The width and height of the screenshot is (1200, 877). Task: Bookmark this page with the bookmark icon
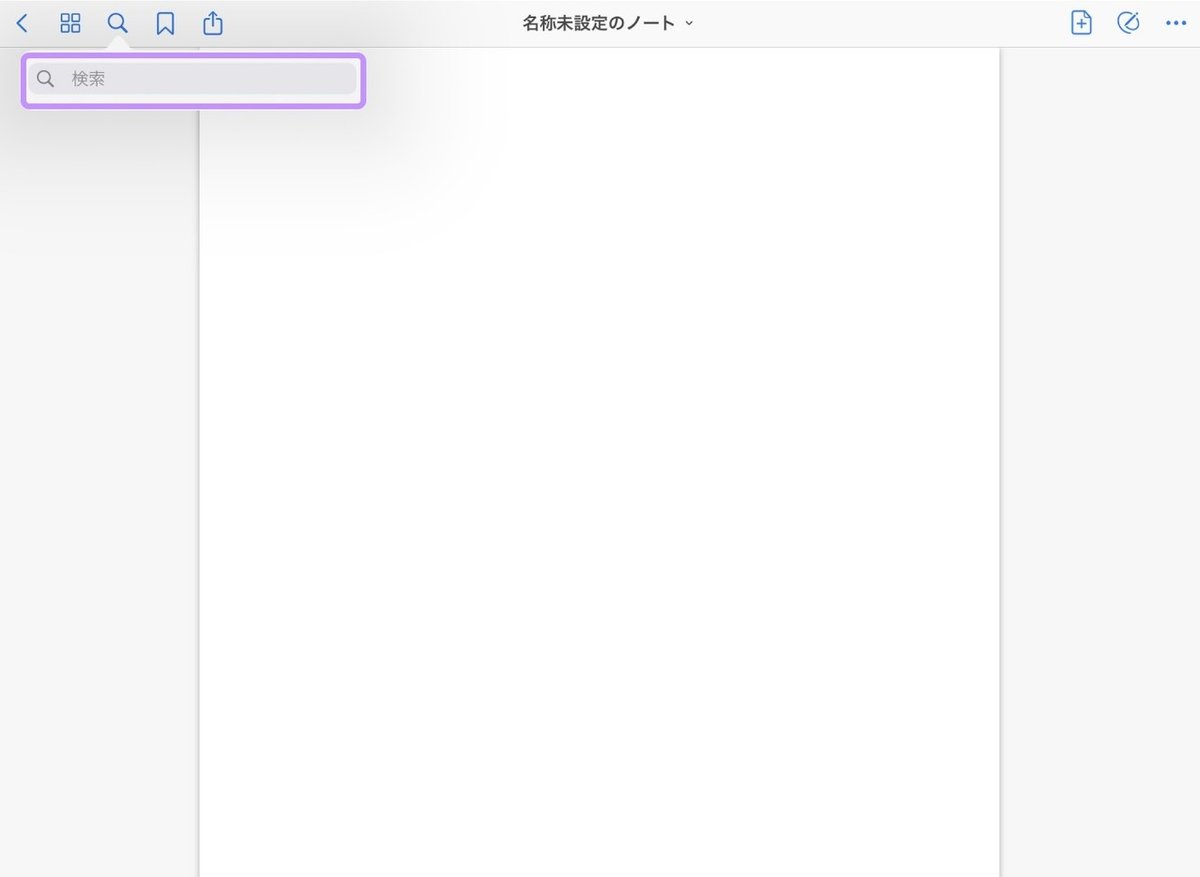click(x=165, y=23)
